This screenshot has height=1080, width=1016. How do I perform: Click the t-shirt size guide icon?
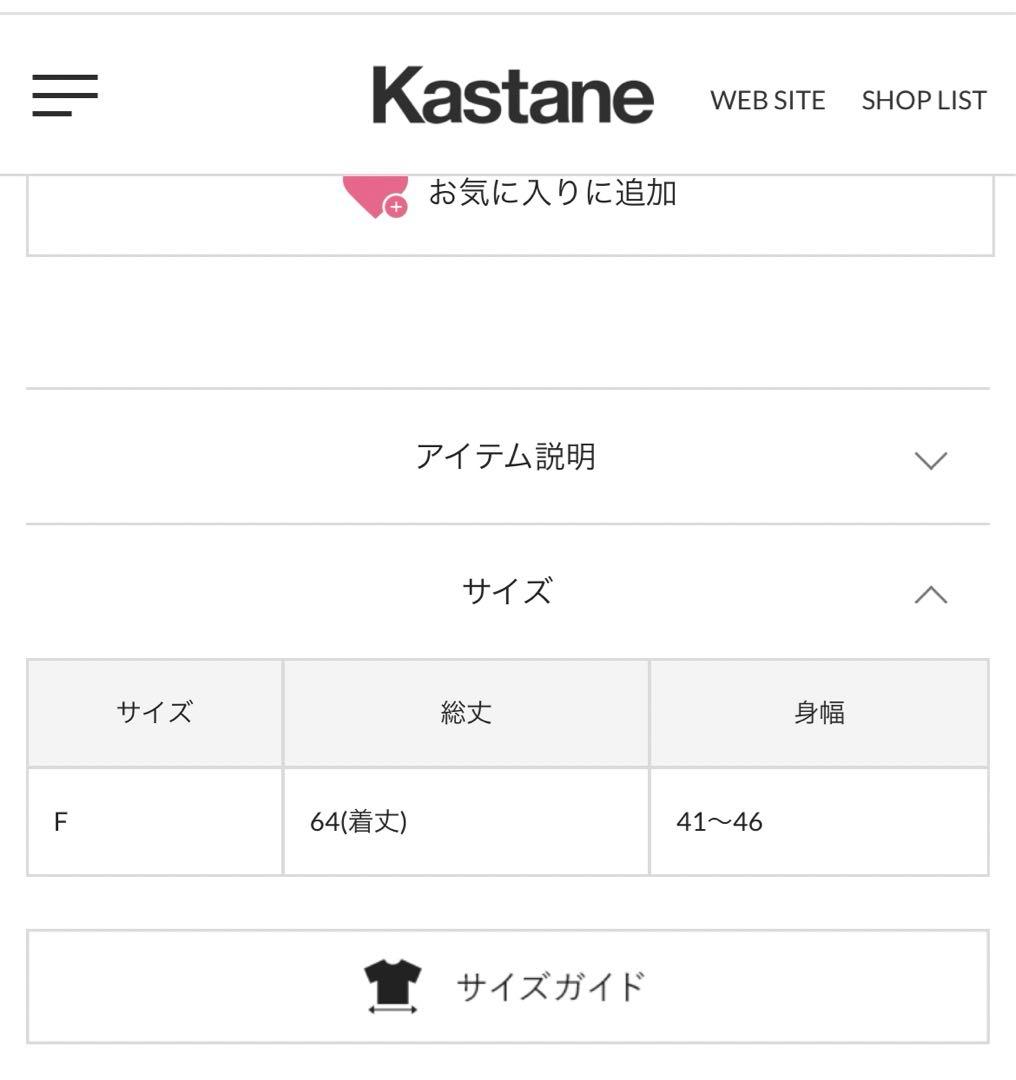coord(392,981)
